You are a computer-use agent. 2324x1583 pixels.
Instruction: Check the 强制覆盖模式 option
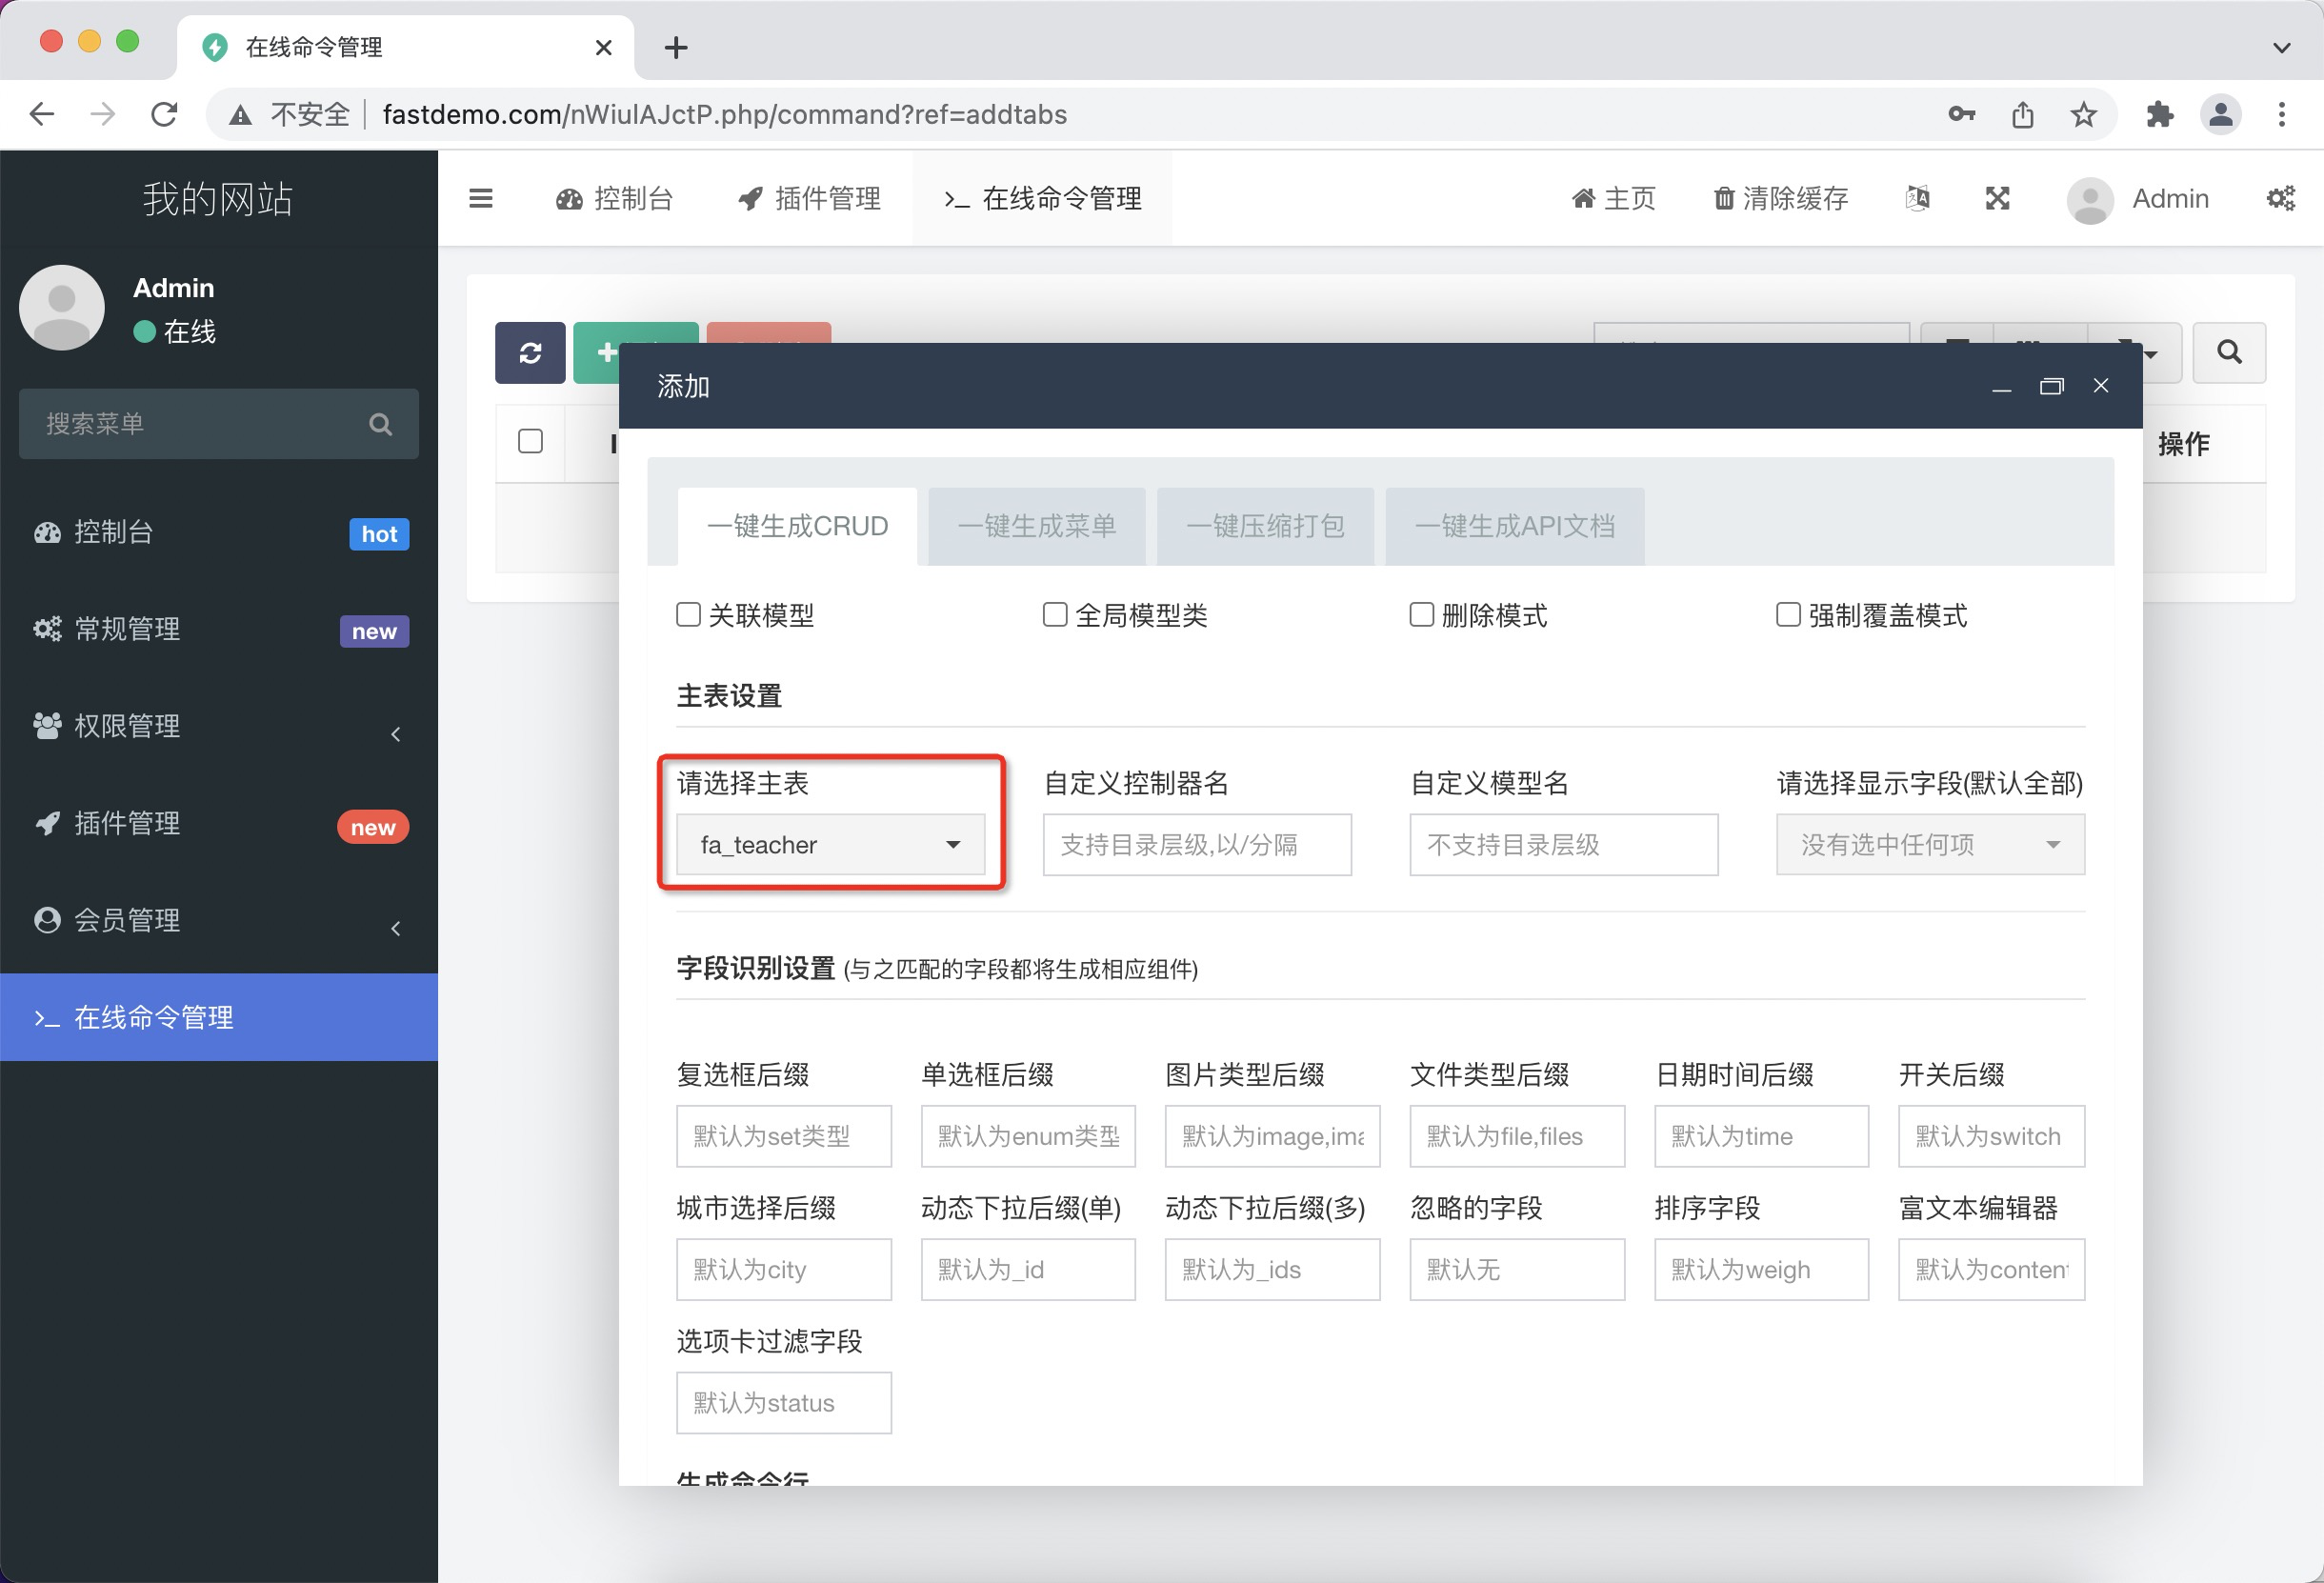pos(1787,614)
